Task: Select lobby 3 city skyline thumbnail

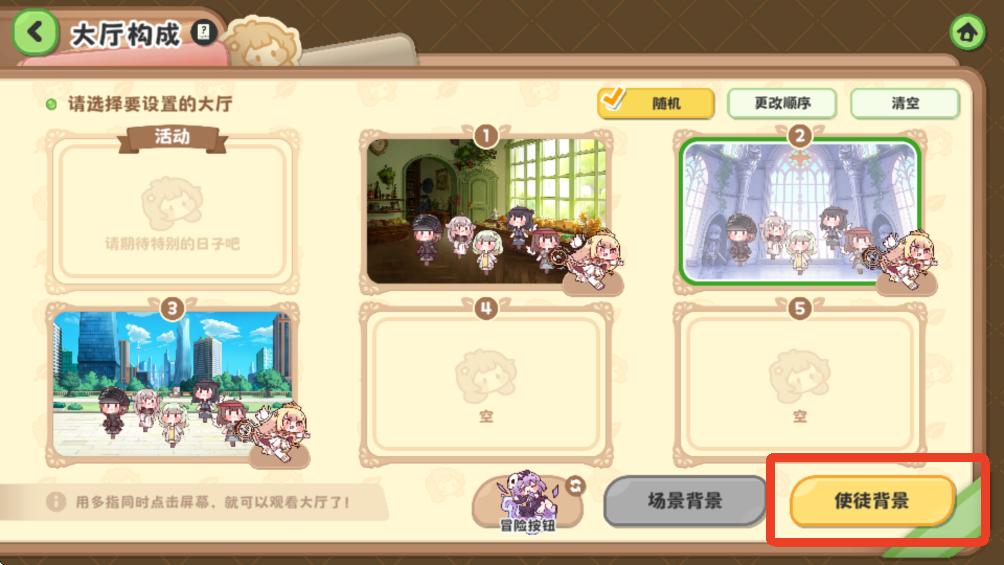Action: pyautogui.click(x=172, y=383)
